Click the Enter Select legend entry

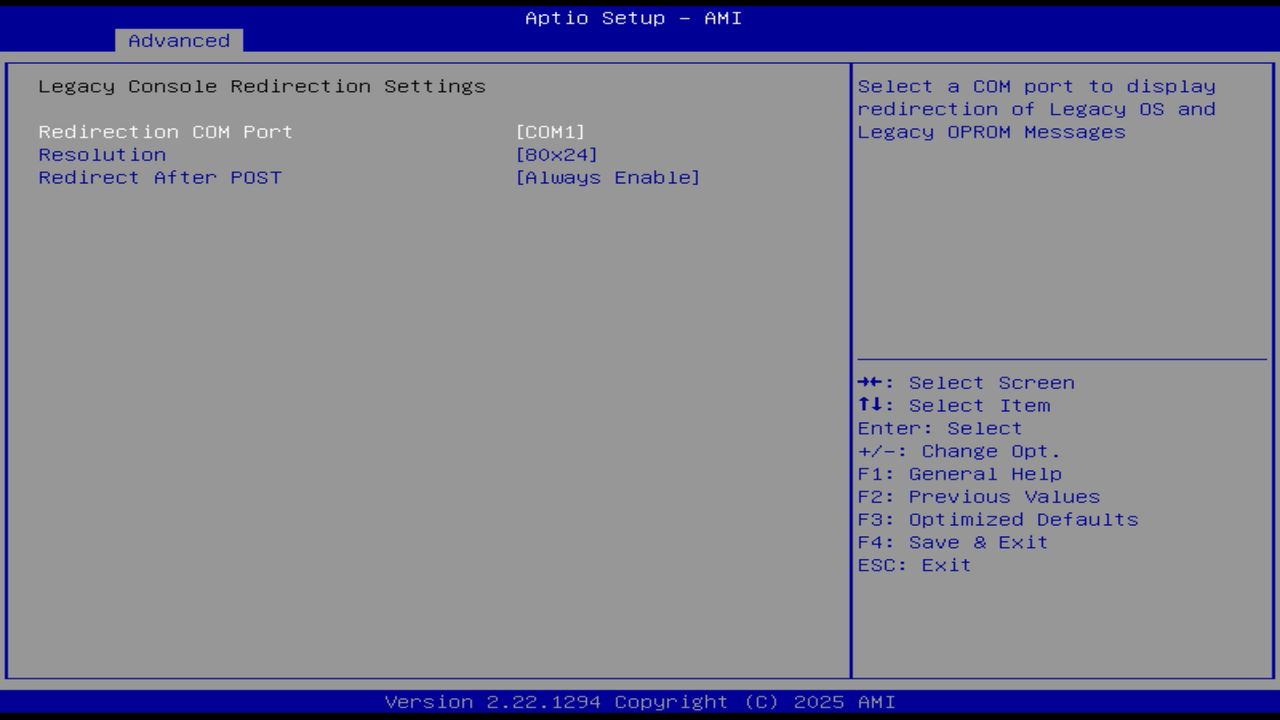pos(940,427)
